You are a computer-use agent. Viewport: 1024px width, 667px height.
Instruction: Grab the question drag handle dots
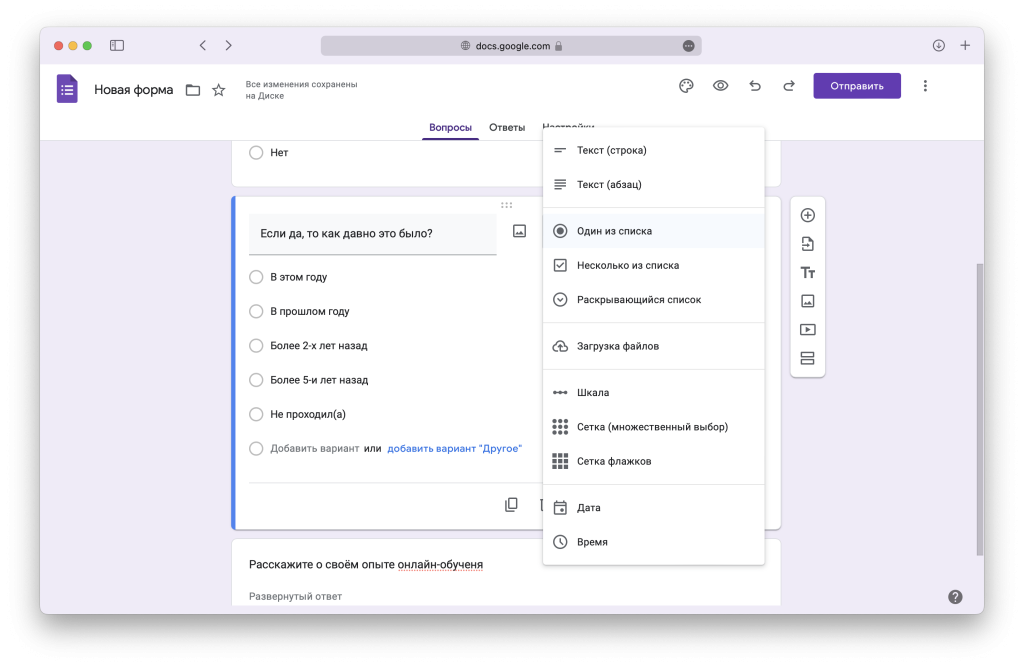coord(506,205)
